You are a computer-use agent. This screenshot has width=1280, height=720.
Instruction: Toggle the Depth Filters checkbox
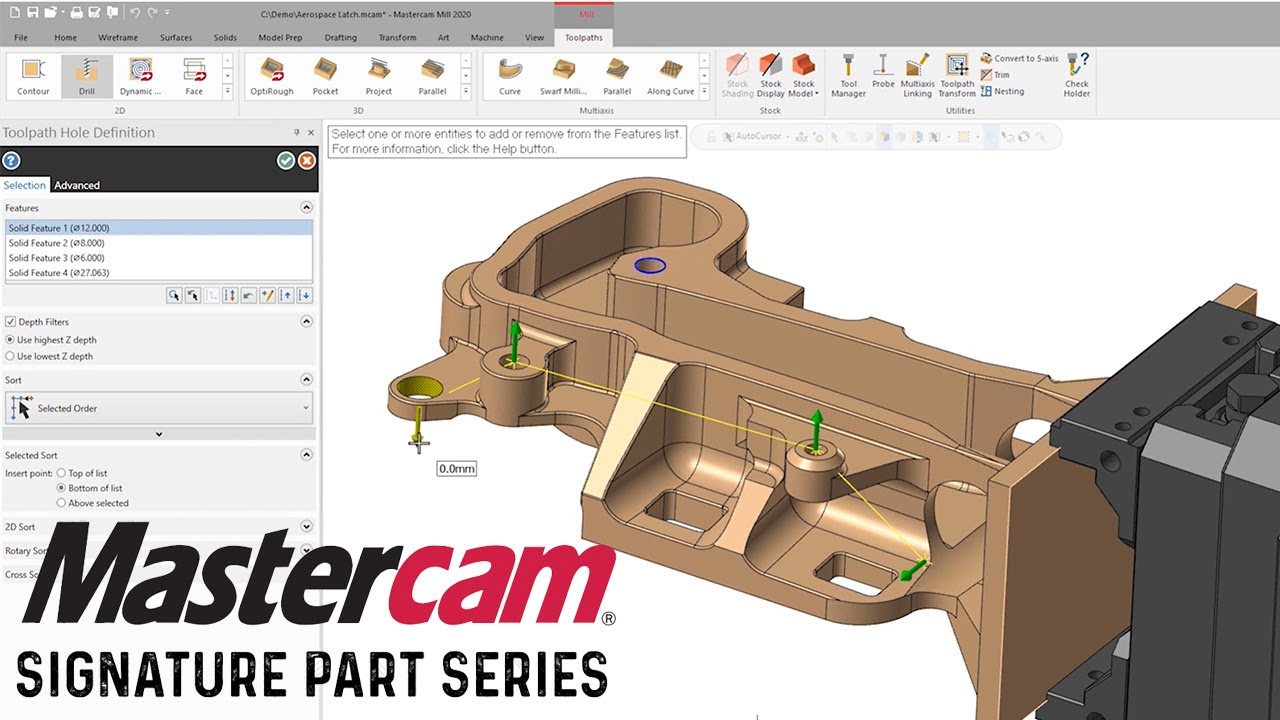[10, 322]
